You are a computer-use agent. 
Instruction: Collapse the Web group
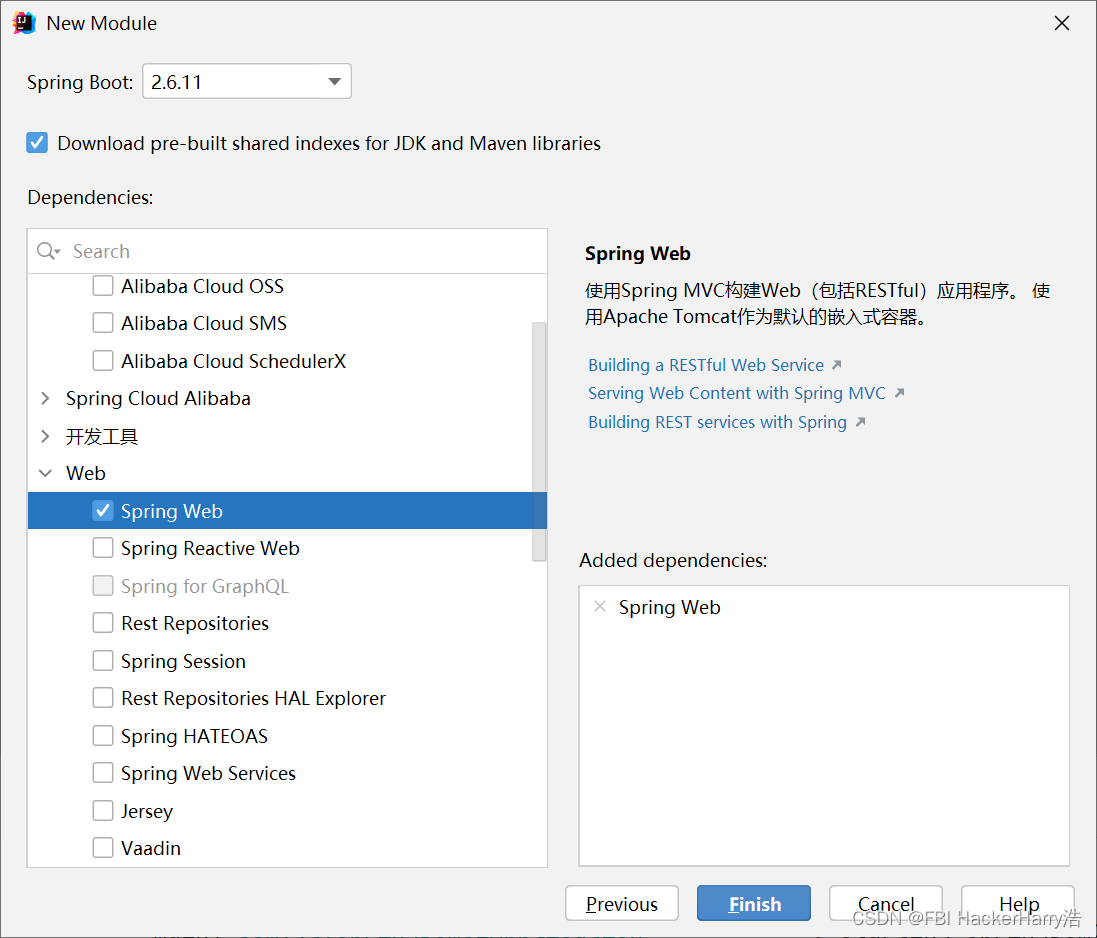click(x=45, y=473)
